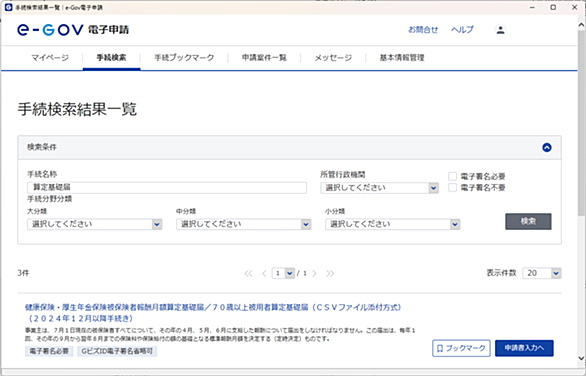
Task: Enable the 電子署名必要 checkbox
Action: click(x=453, y=176)
